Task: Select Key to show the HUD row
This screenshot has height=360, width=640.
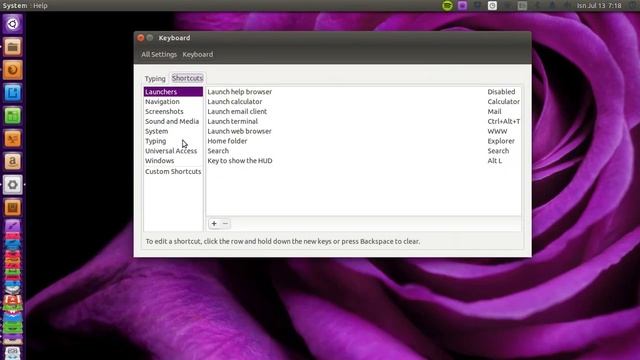Action: pyautogui.click(x=363, y=160)
